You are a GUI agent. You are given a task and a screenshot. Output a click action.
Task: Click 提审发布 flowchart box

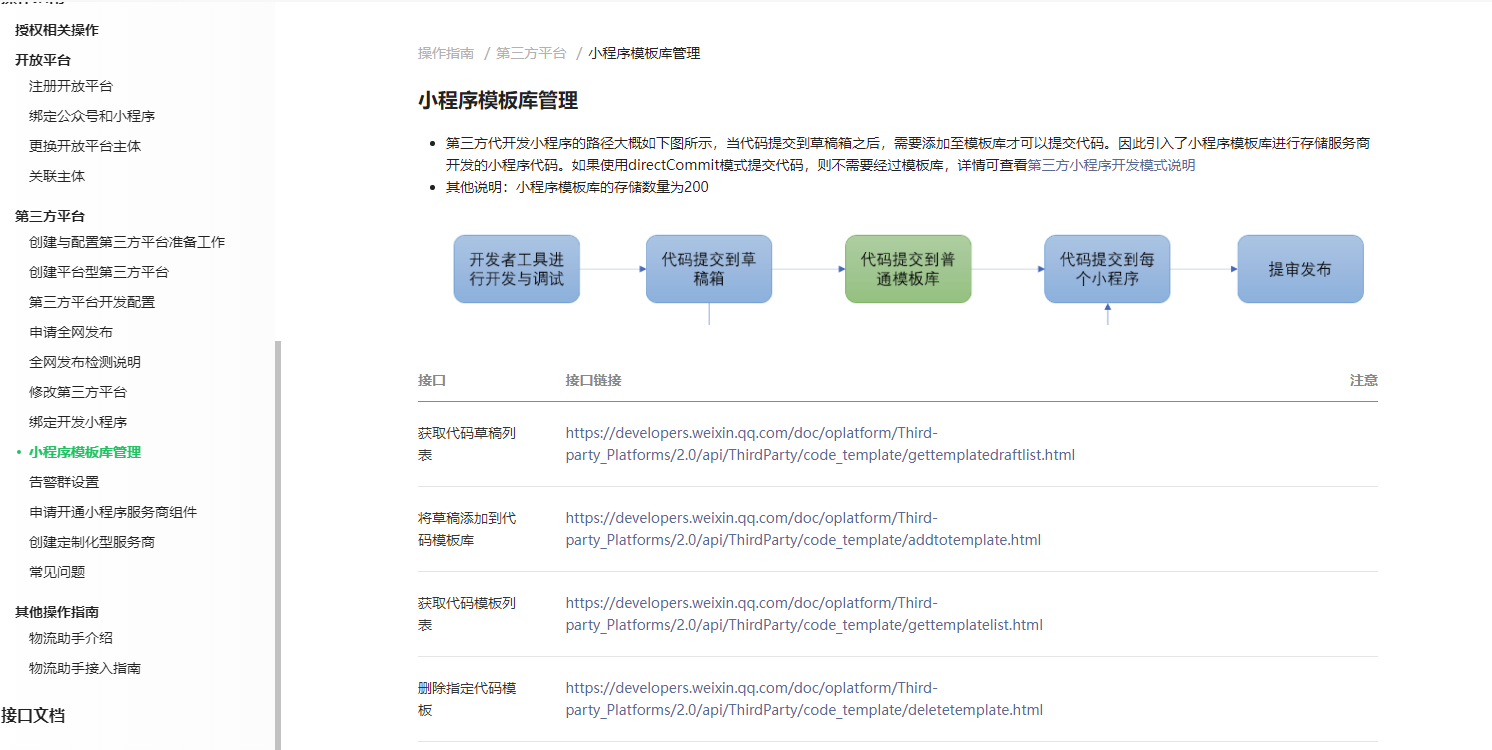1300,269
